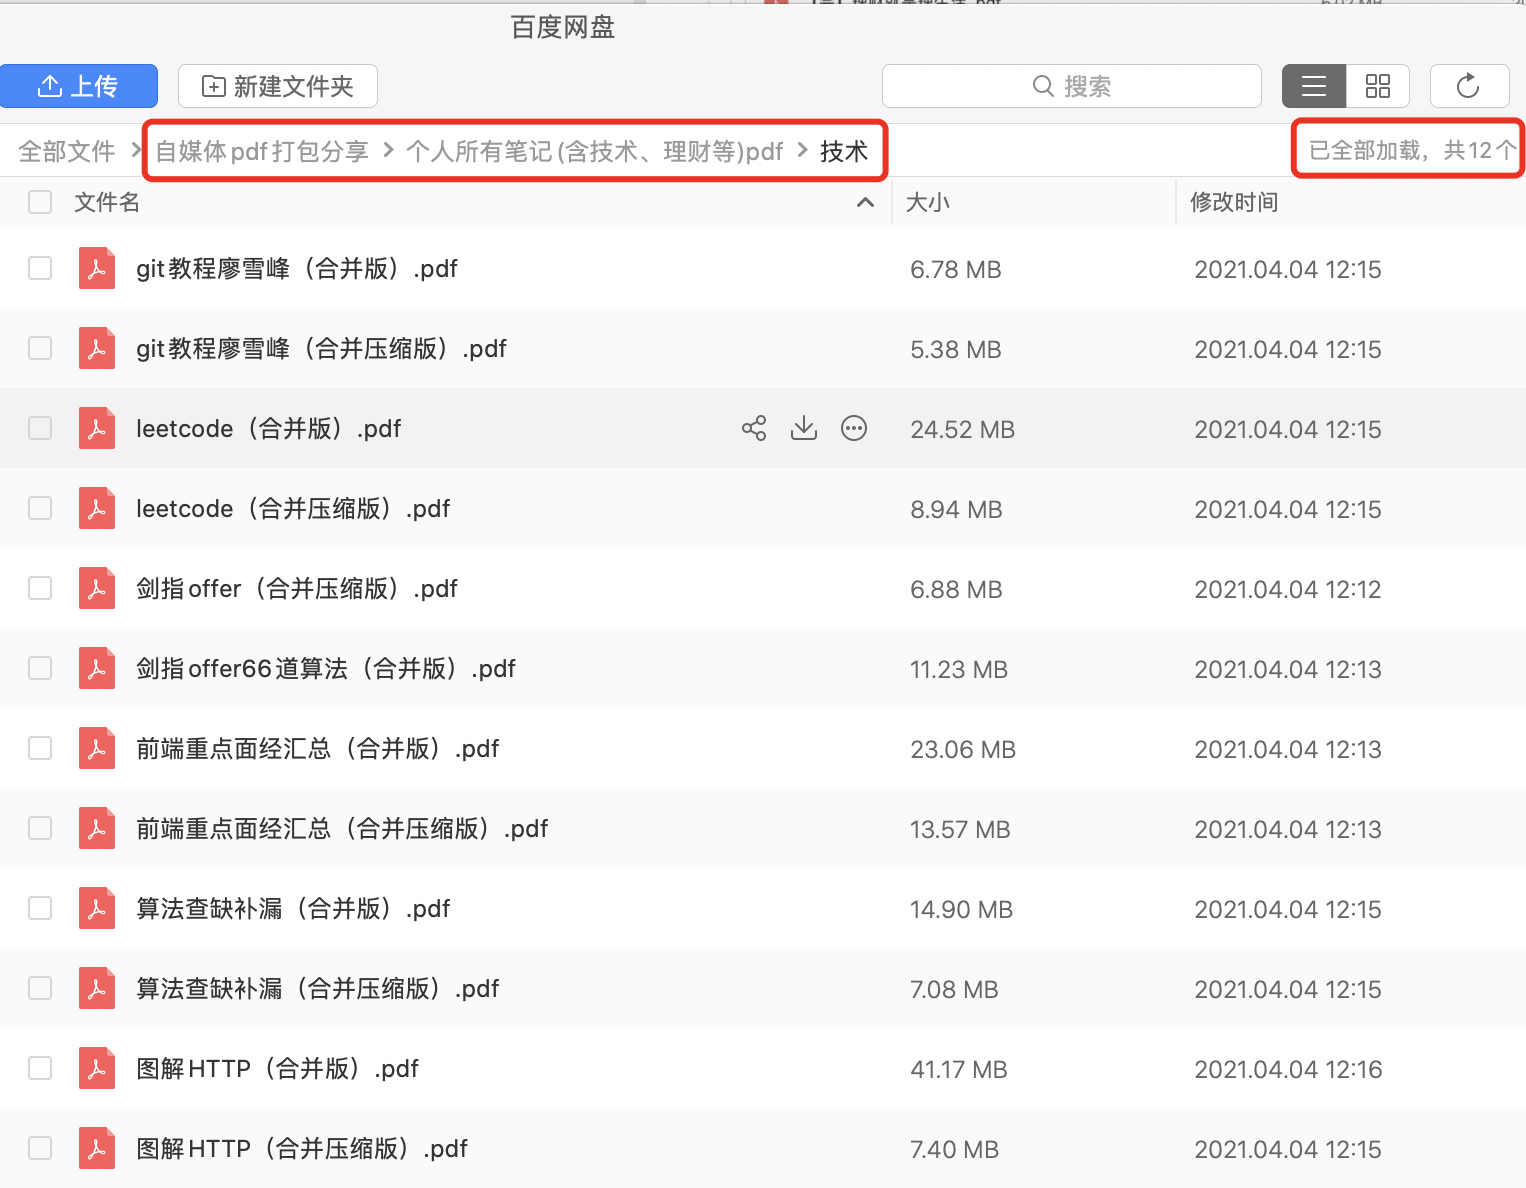Share leetcode（合并版）.pdf via the share icon

coord(753,428)
